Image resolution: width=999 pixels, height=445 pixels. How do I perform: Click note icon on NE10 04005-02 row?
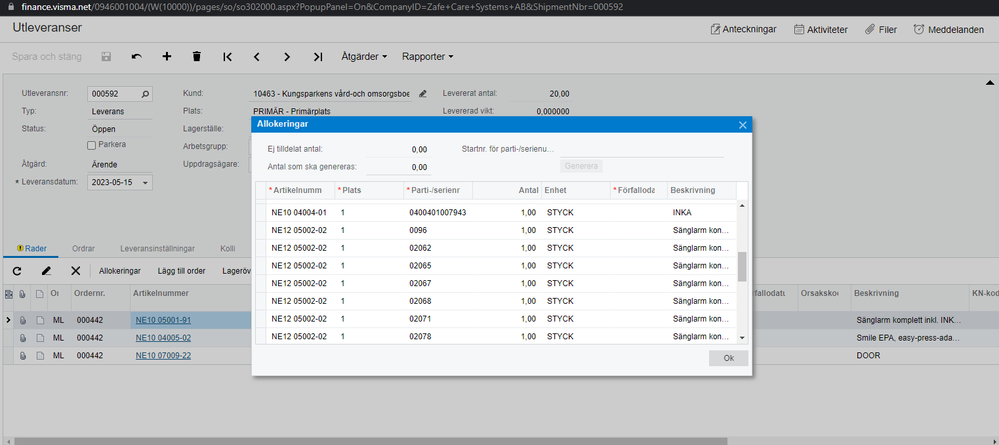[x=40, y=338]
